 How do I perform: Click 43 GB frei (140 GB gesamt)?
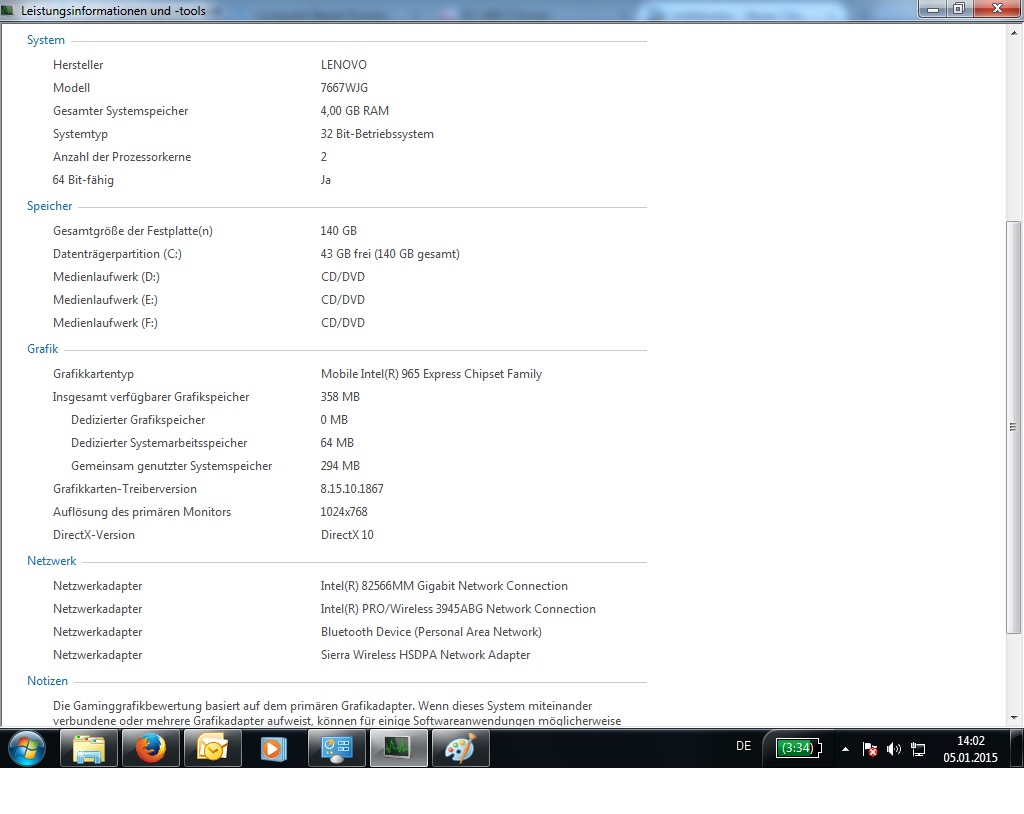[390, 253]
